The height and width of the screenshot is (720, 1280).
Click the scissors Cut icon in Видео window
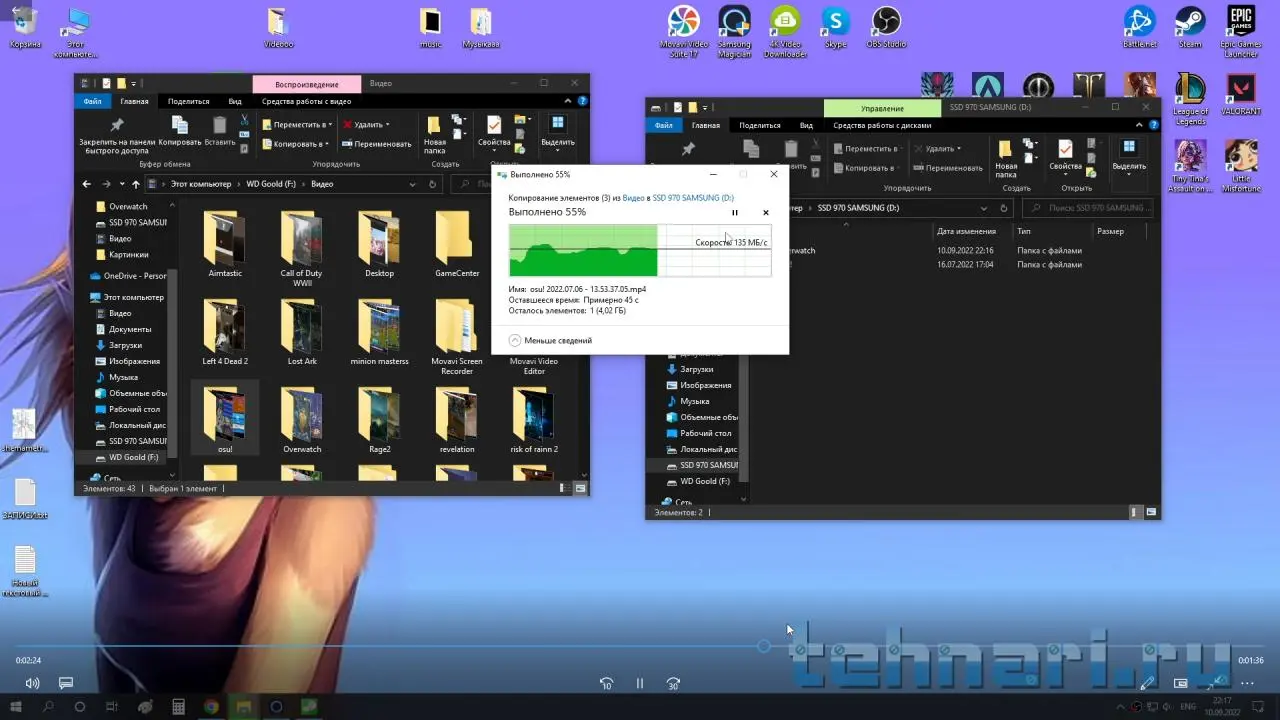point(244,120)
